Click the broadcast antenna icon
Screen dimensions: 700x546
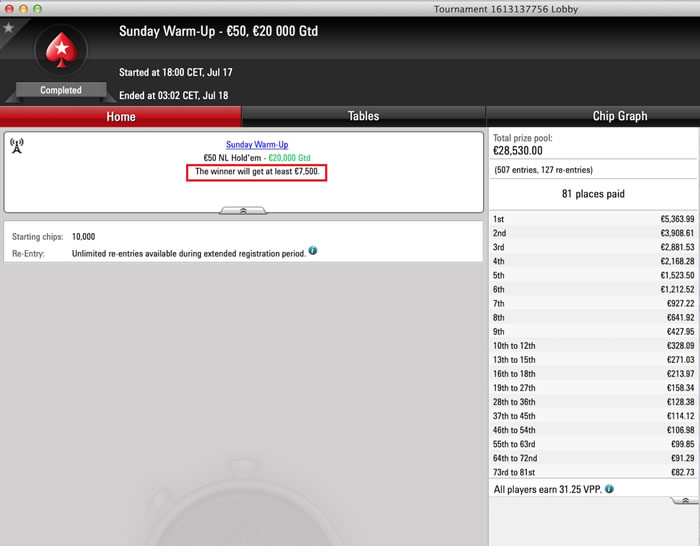click(17, 144)
